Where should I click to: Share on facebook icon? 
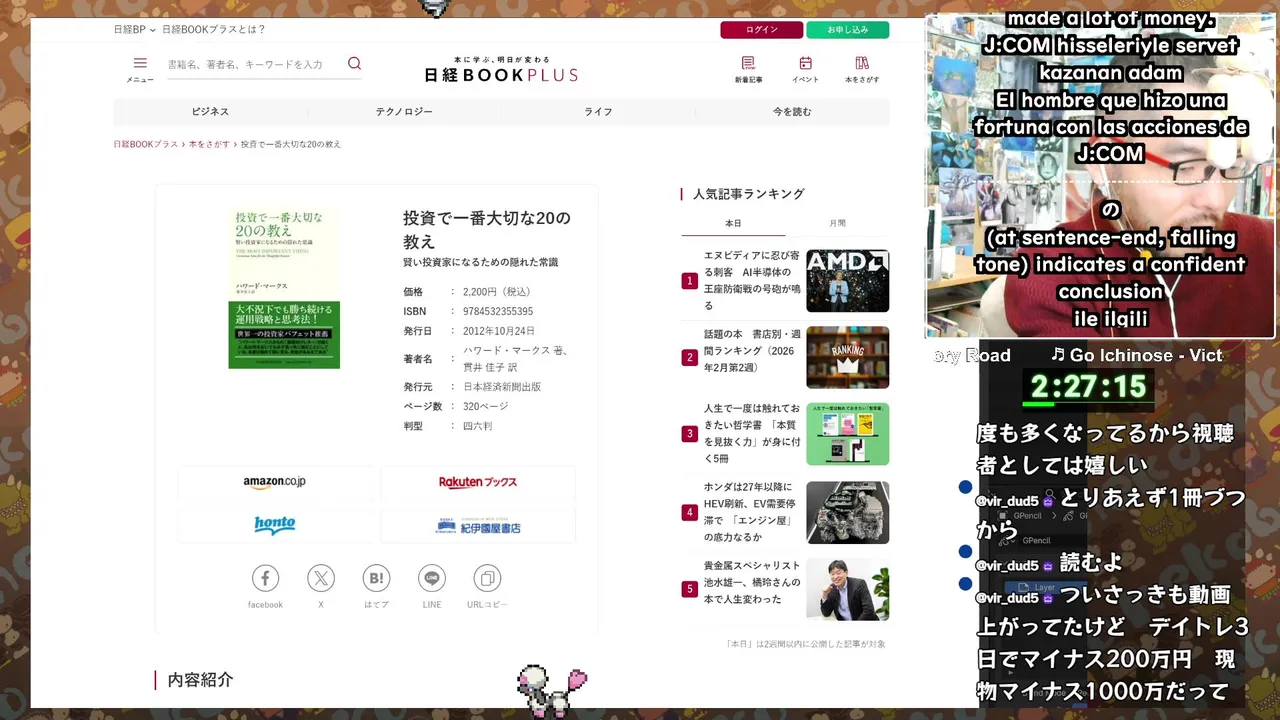tap(265, 578)
